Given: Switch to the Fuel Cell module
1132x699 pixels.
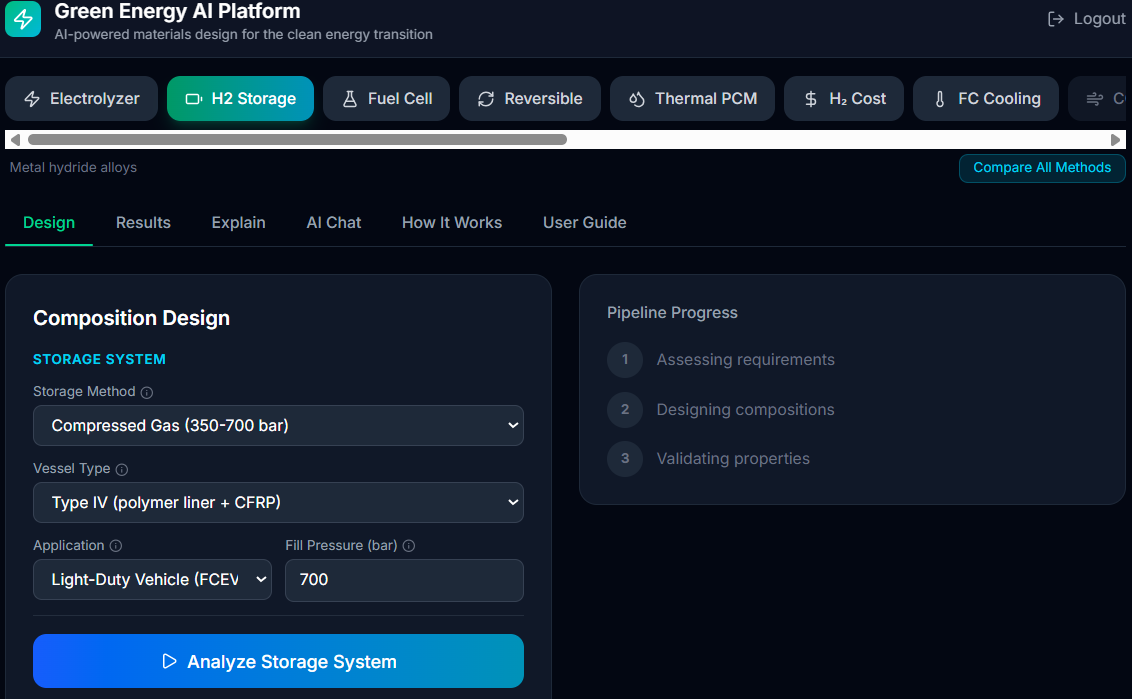Looking at the screenshot, I should click(x=386, y=99).
